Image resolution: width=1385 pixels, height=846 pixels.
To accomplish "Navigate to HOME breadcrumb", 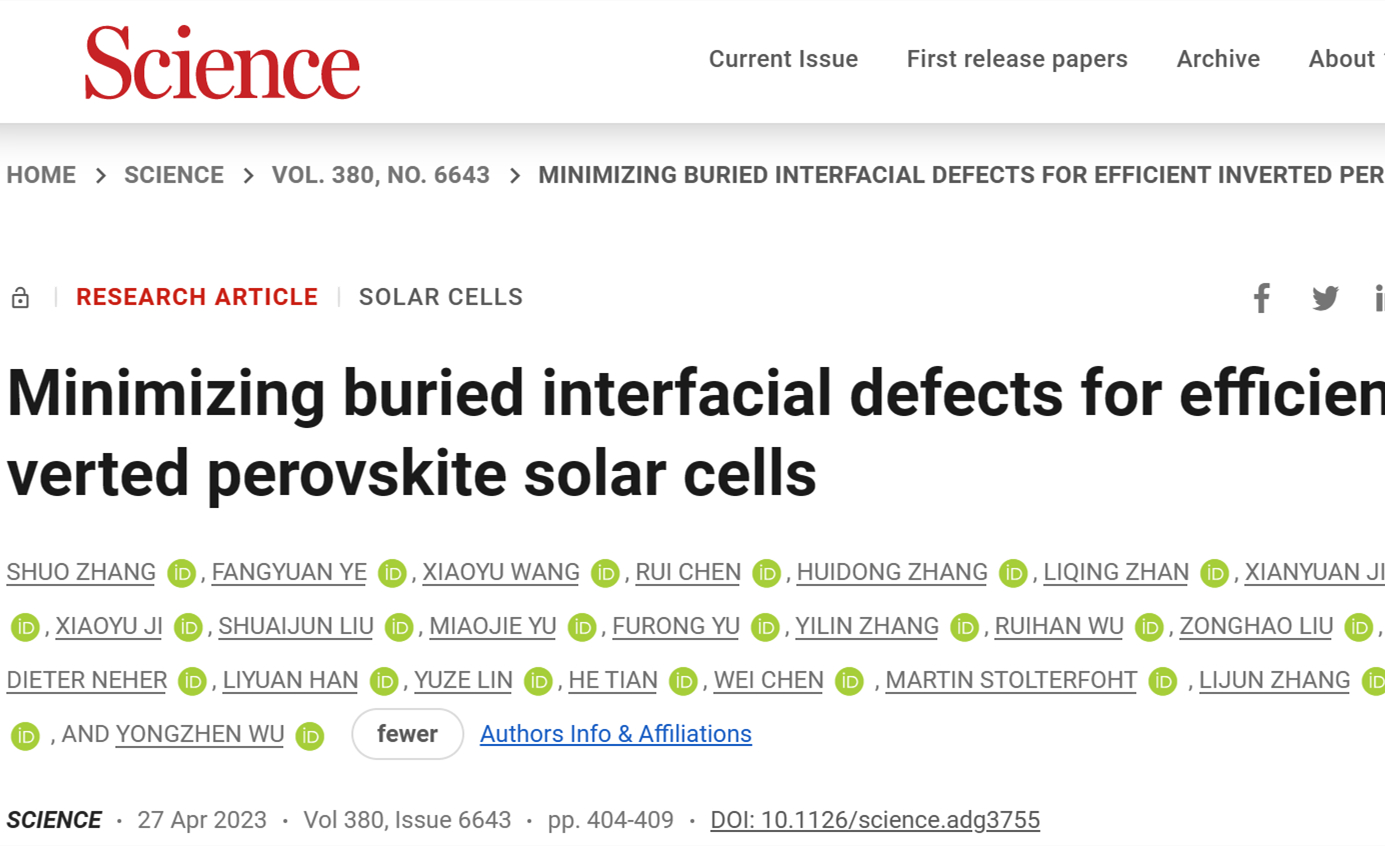I will pos(41,175).
